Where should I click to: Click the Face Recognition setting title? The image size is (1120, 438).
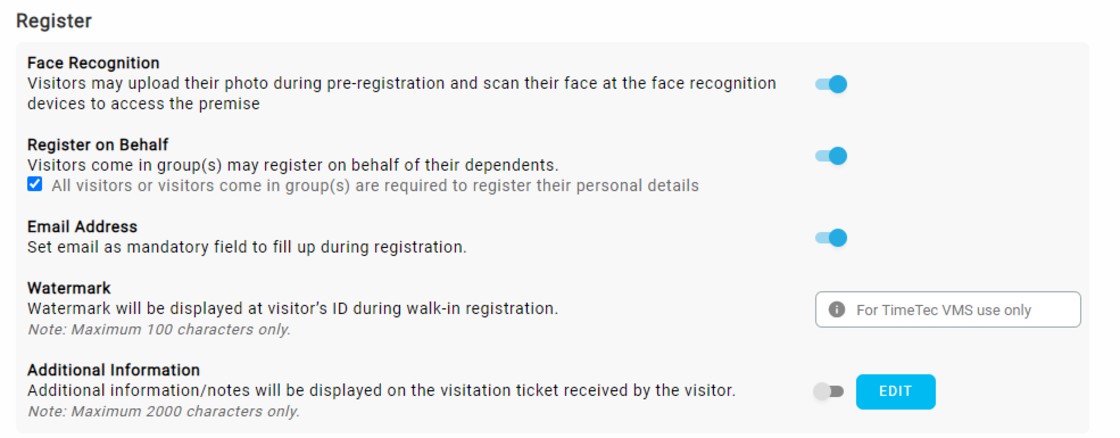pos(93,63)
